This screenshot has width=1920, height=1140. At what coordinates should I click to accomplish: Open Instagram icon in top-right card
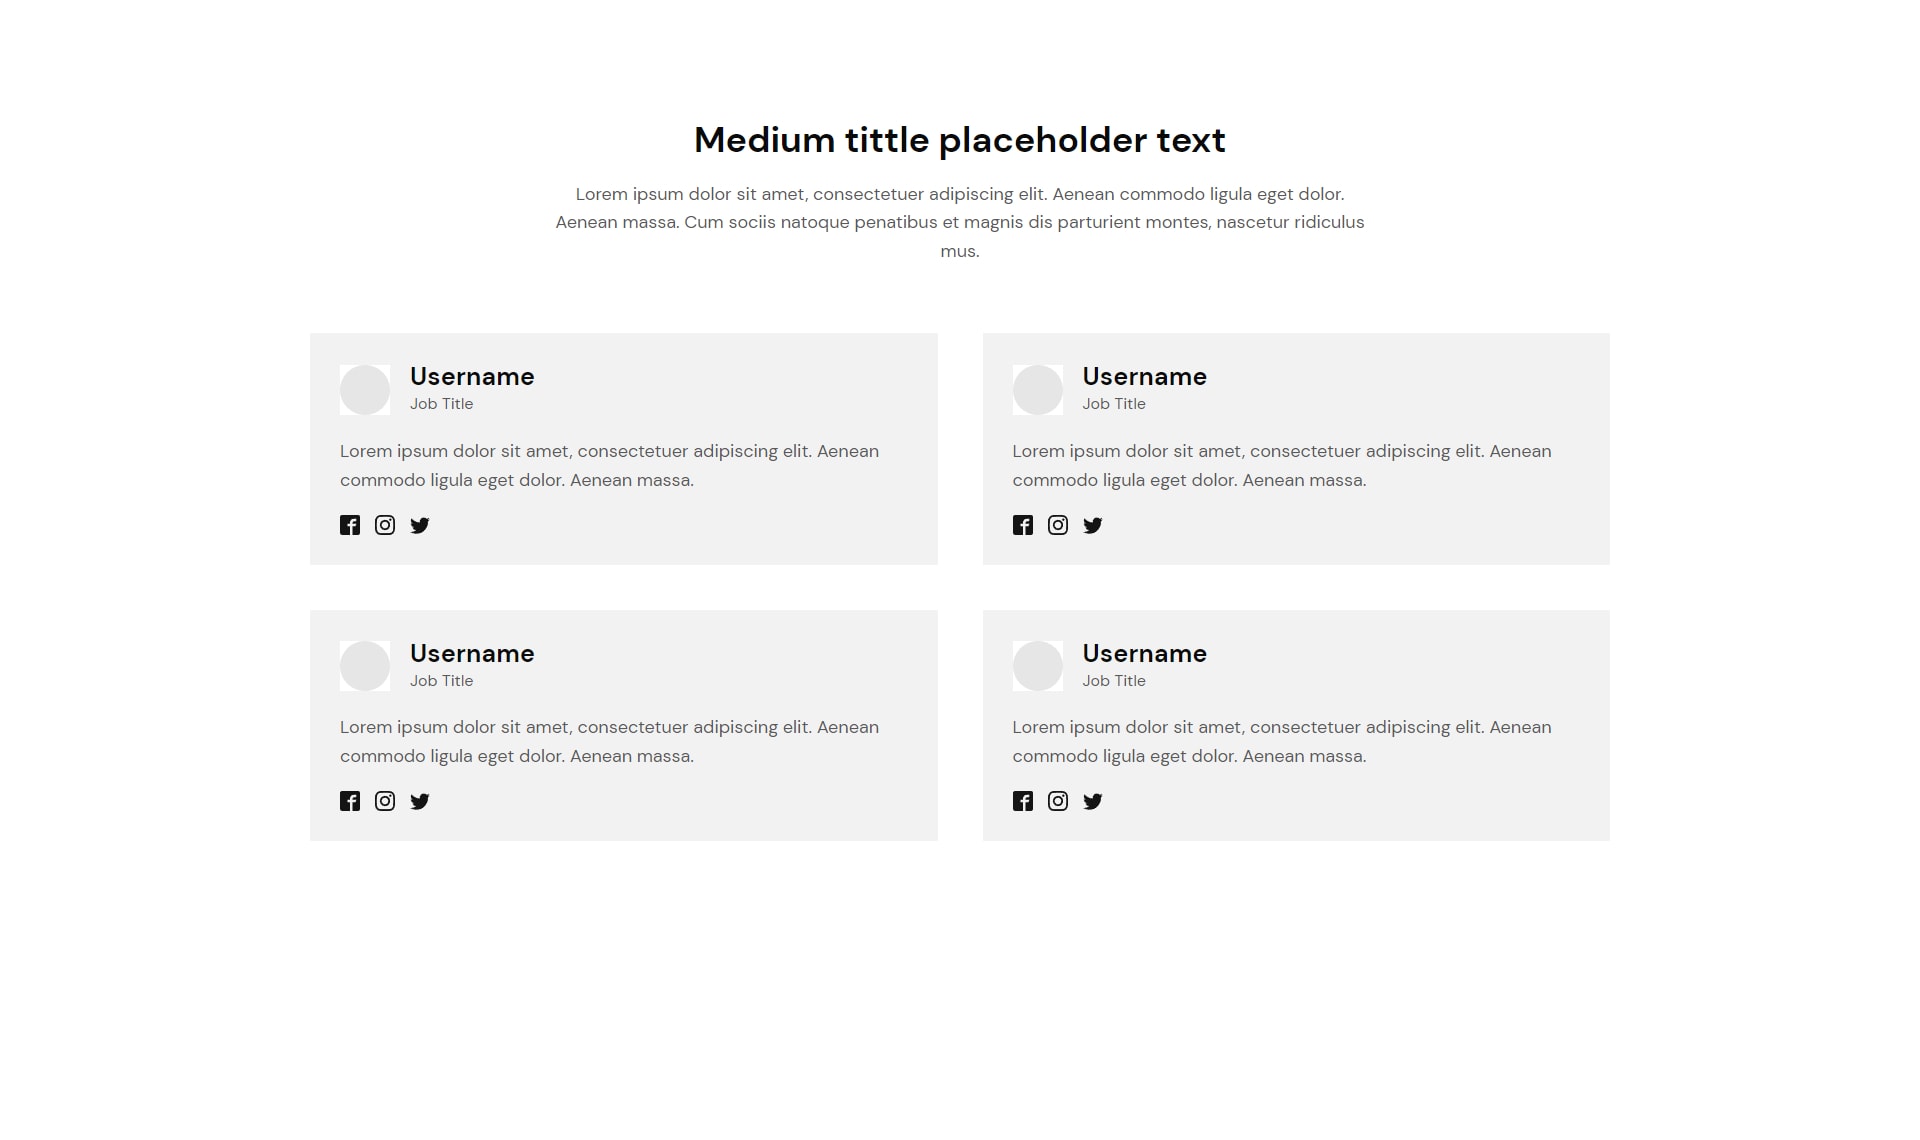click(1058, 525)
